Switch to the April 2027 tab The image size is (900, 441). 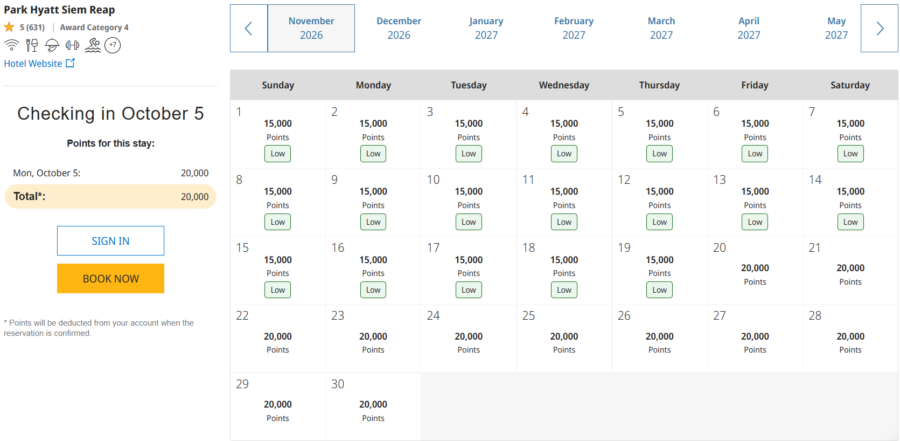(x=749, y=28)
